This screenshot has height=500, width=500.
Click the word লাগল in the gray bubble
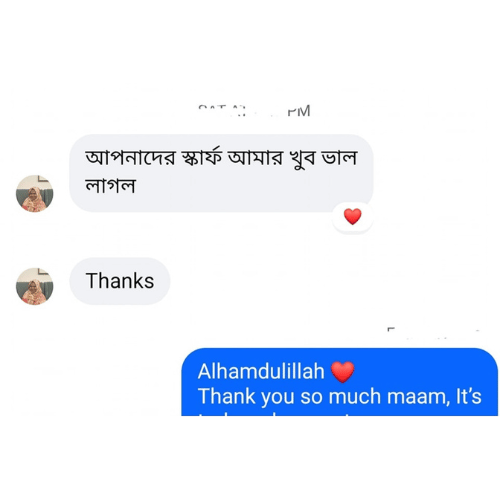(x=110, y=185)
